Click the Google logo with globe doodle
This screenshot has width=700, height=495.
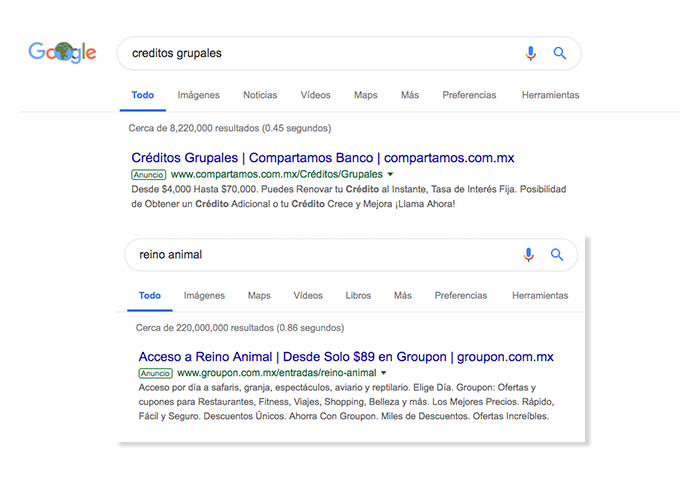click(62, 52)
